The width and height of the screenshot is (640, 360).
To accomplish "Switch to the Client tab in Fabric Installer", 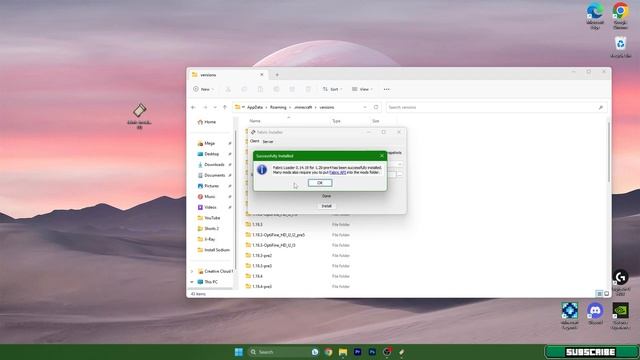I will click(254, 141).
